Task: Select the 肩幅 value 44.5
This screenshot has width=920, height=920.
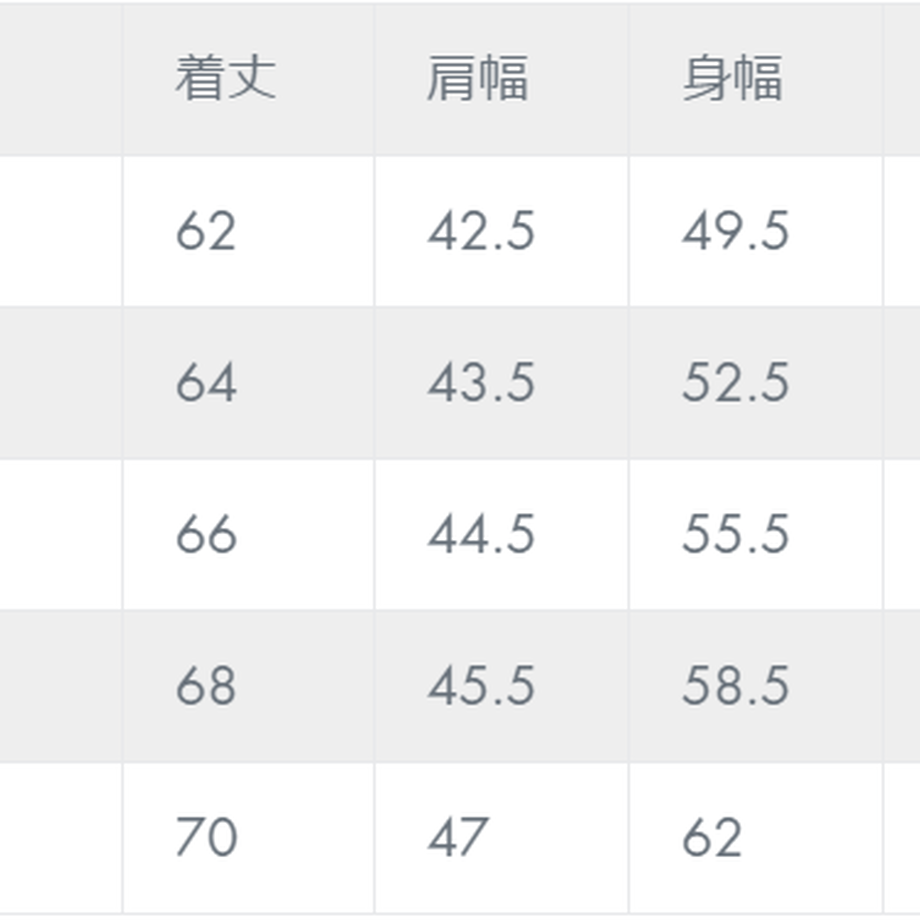Action: tap(481, 533)
